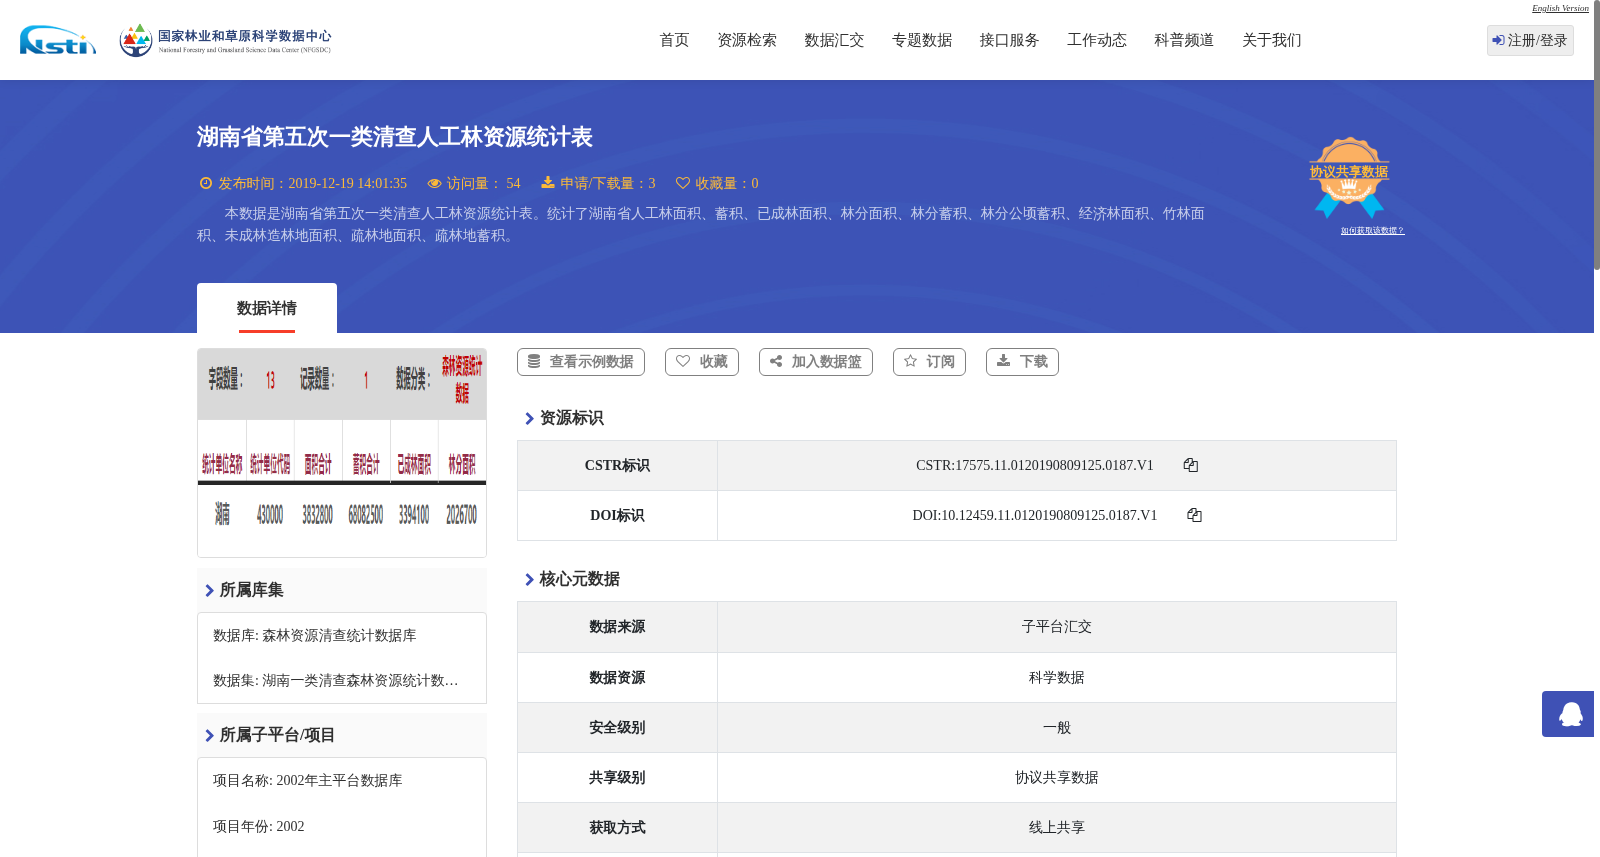1600x857 pixels.
Task: Switch to English Version link
Action: point(1560,8)
